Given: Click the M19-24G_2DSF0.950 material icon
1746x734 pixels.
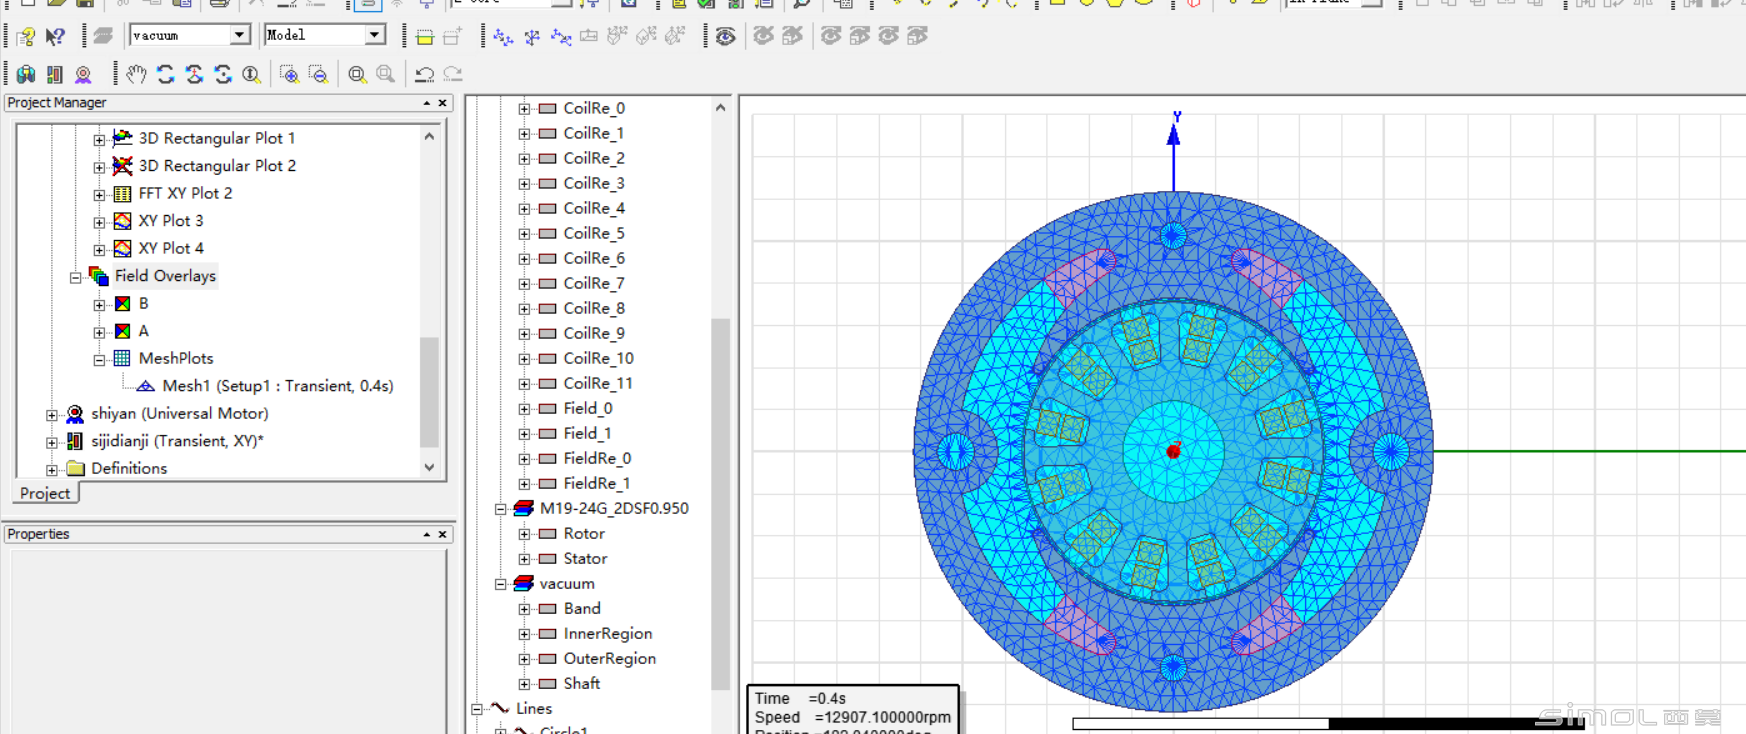Looking at the screenshot, I should pos(523,508).
